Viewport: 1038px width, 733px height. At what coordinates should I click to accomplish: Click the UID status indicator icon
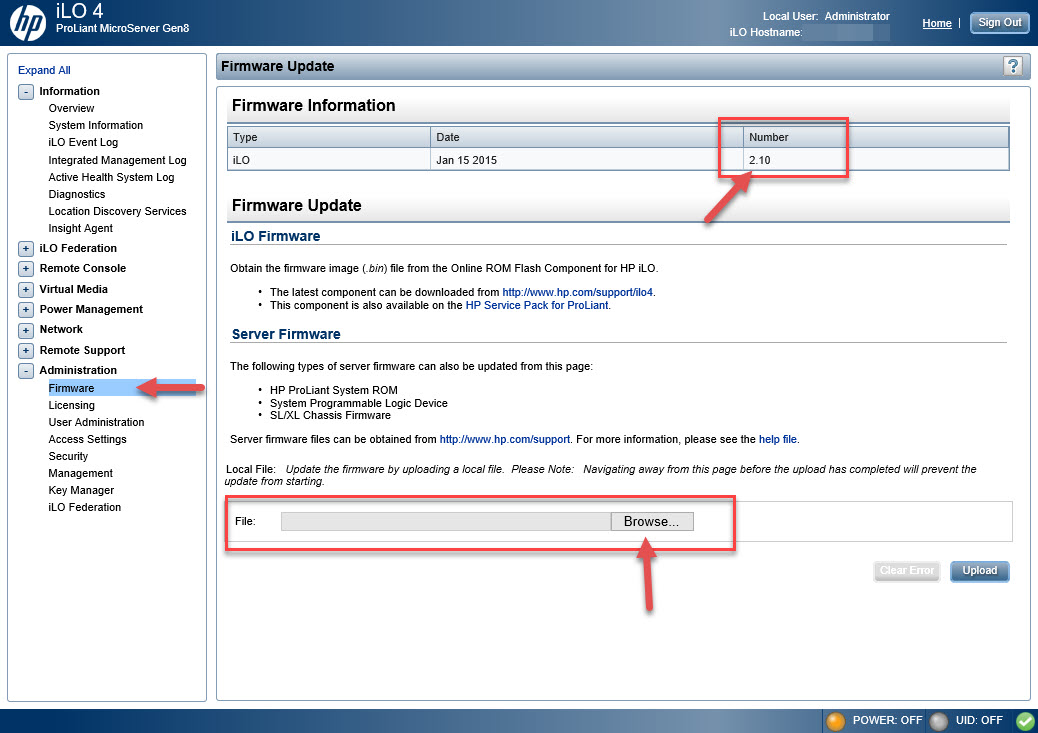(939, 720)
